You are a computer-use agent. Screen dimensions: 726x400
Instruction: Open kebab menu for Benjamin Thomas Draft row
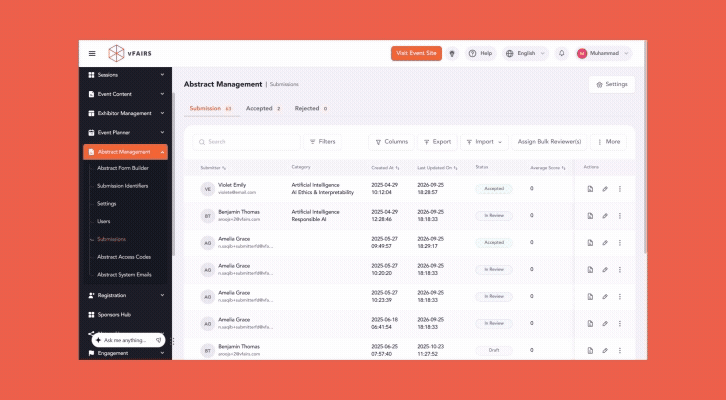pos(620,350)
